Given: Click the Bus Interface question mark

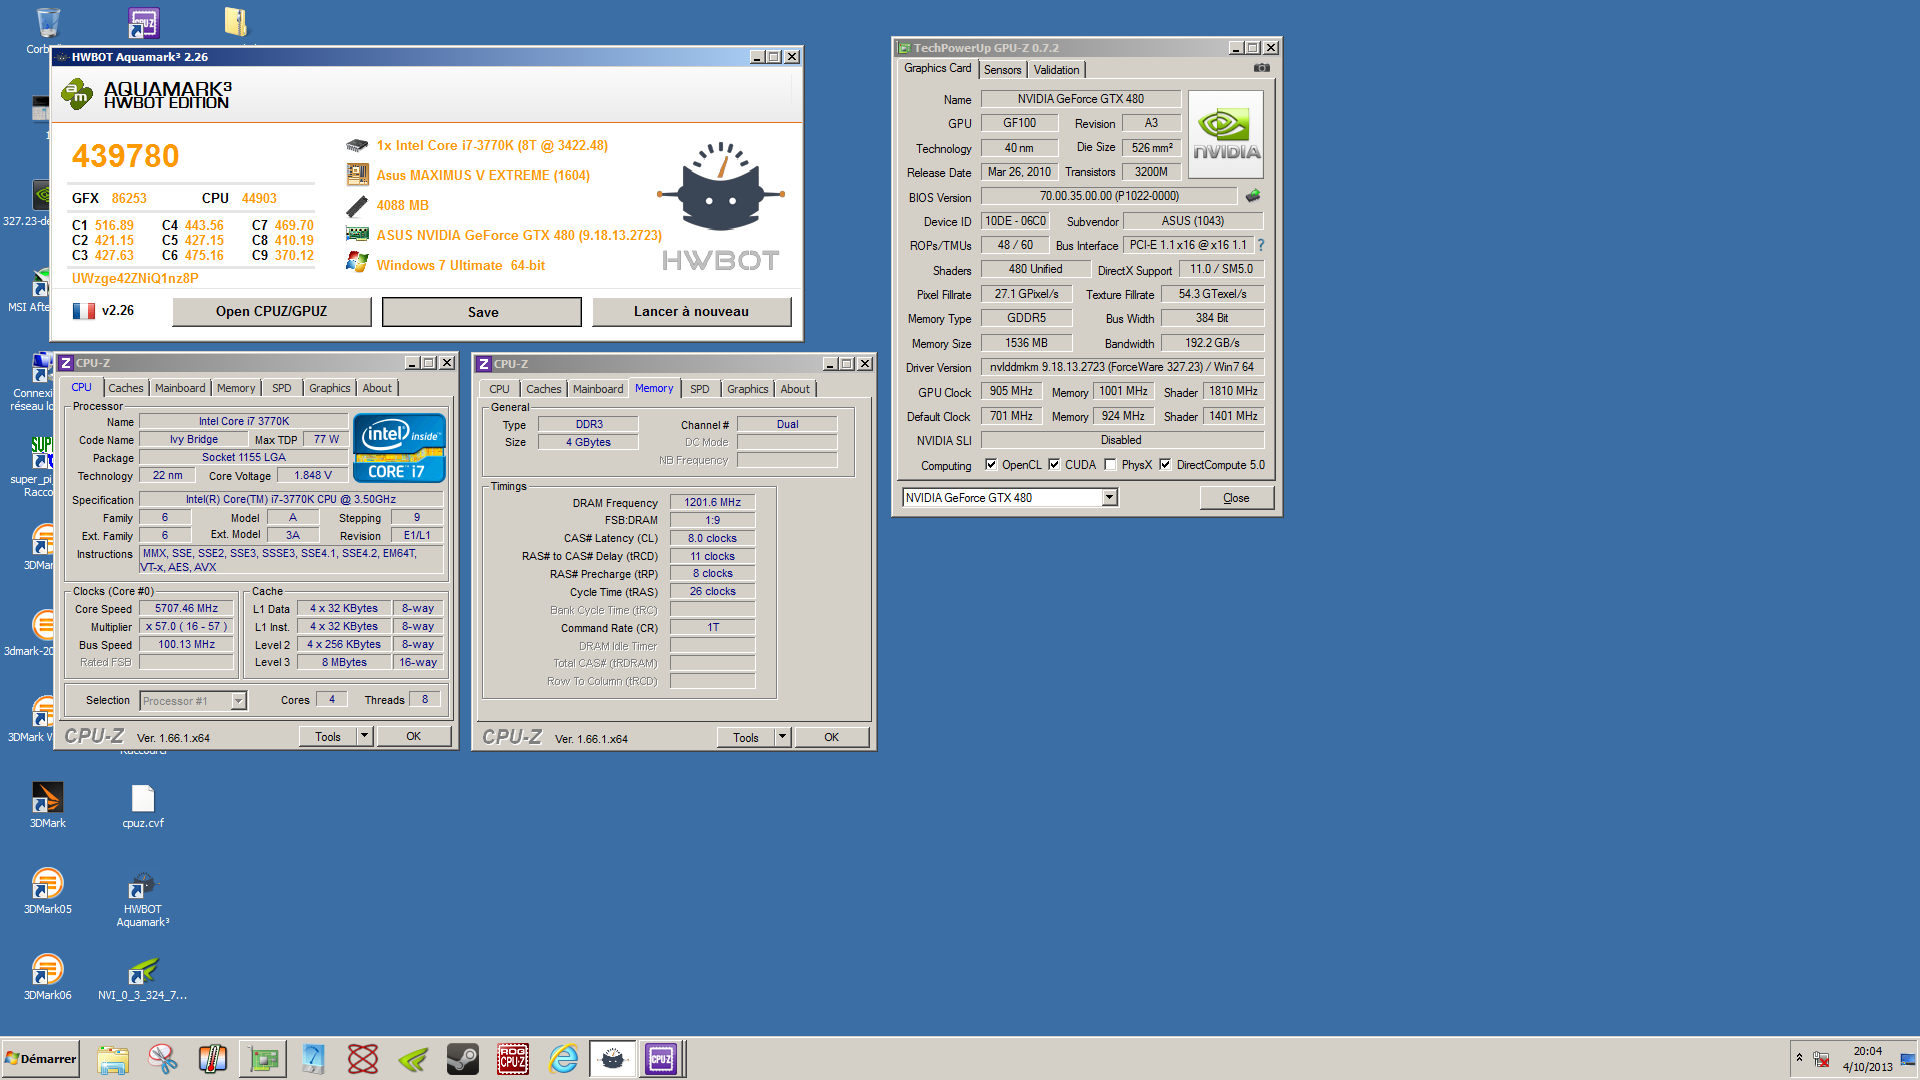Looking at the screenshot, I should click(1261, 245).
